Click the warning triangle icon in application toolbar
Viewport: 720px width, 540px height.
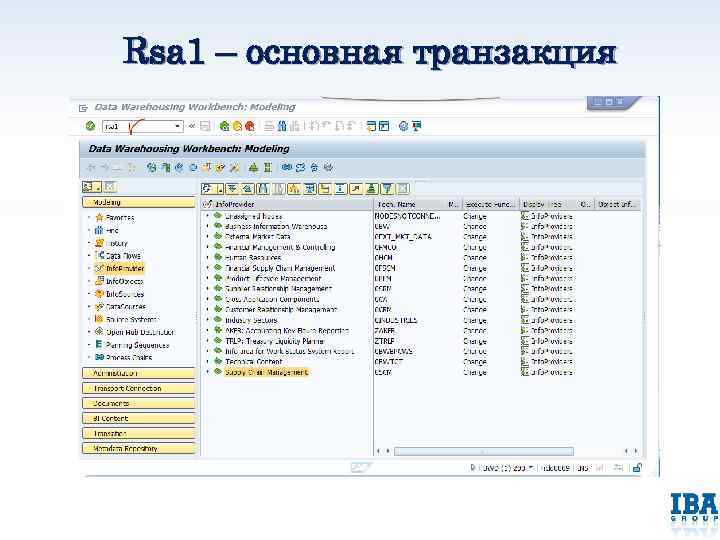(253, 168)
